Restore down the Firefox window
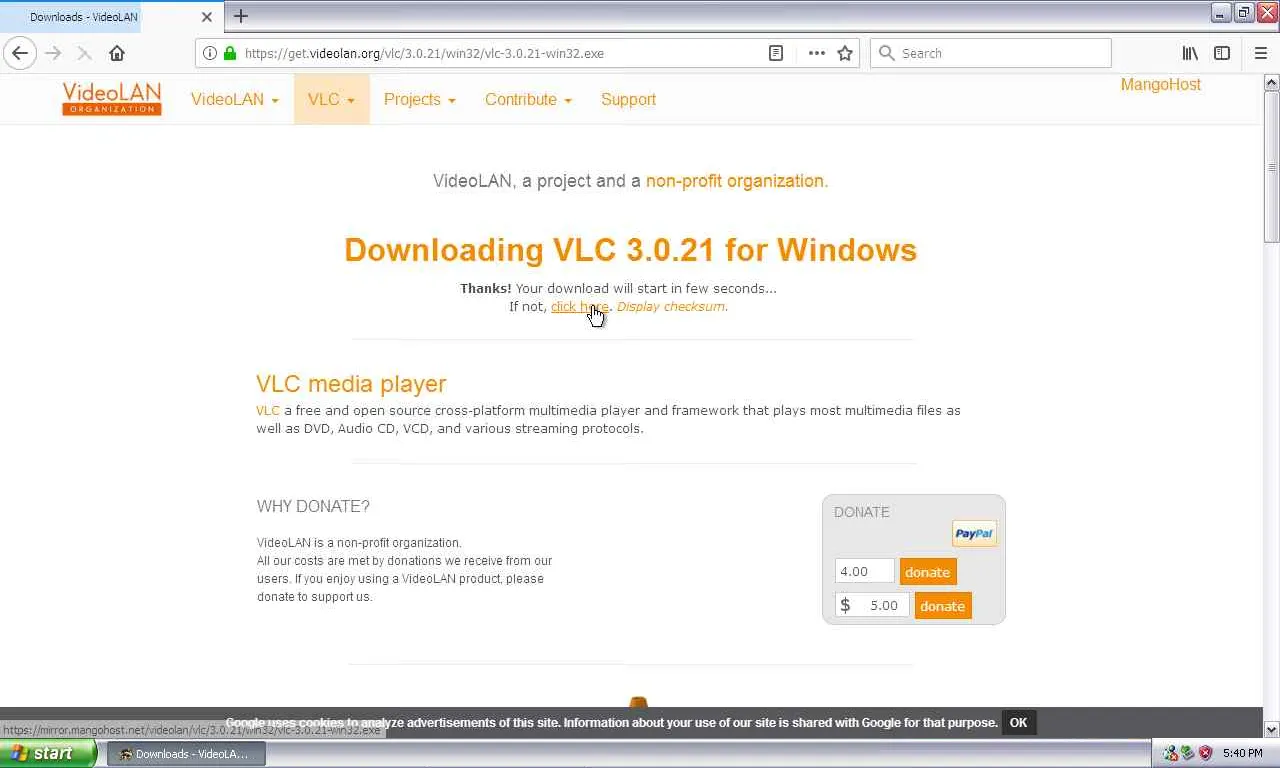This screenshot has width=1280, height=768. click(1244, 13)
